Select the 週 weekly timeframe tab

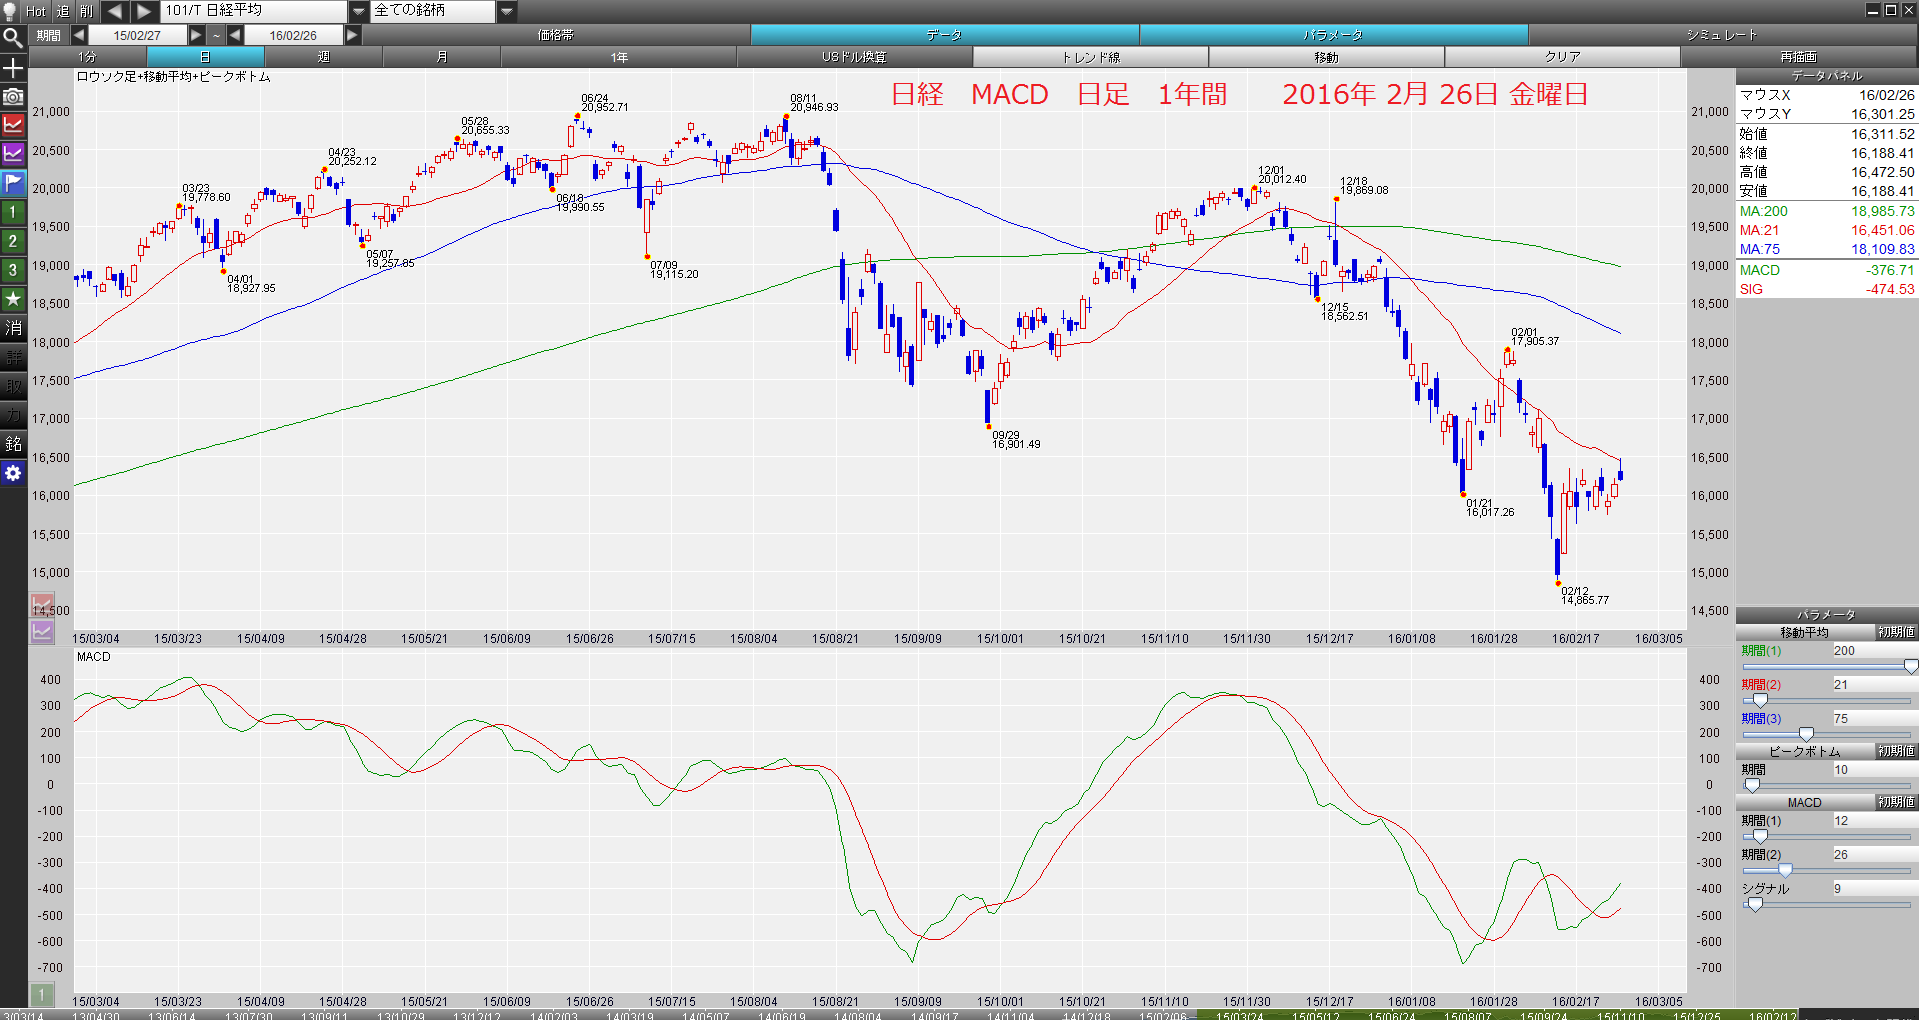click(323, 57)
